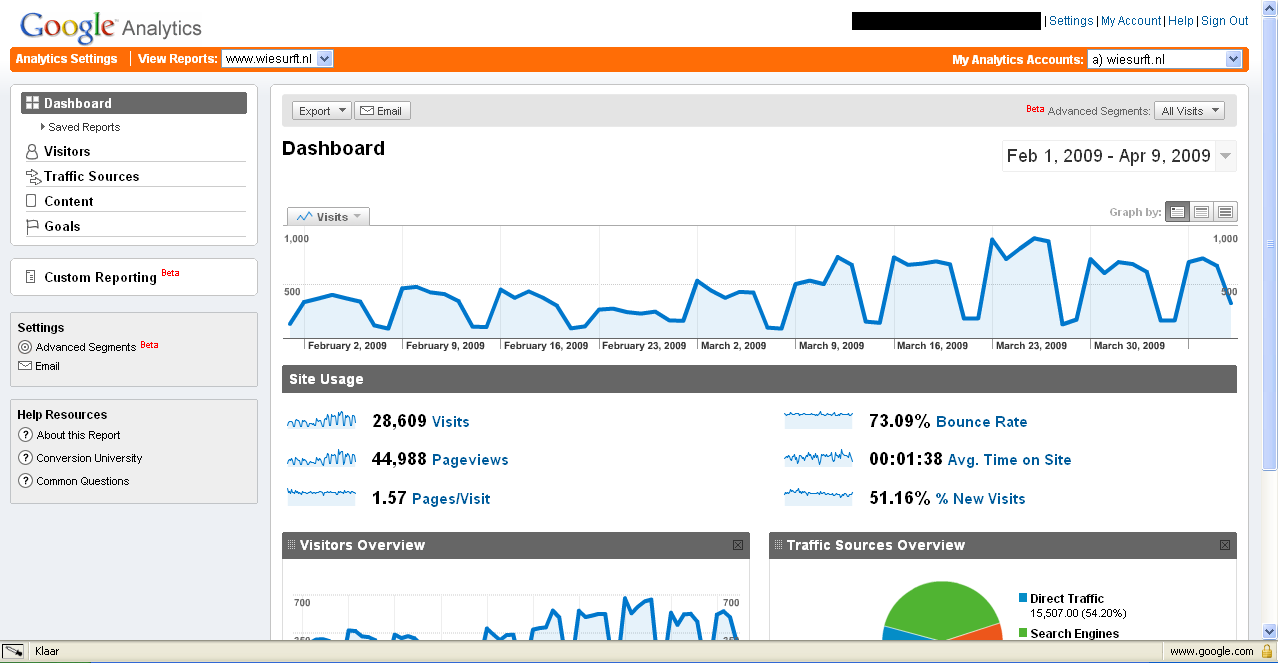This screenshot has width=1280, height=663.
Task: Click the Avg. Time on Site sparkline
Action: [818, 458]
